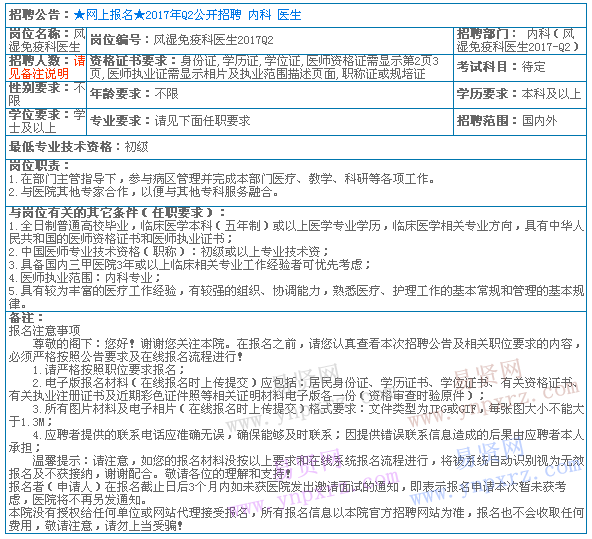Click the 性别要求 不限 cell
Image resolution: width=592 pixels, height=539 pixels.
[46, 94]
